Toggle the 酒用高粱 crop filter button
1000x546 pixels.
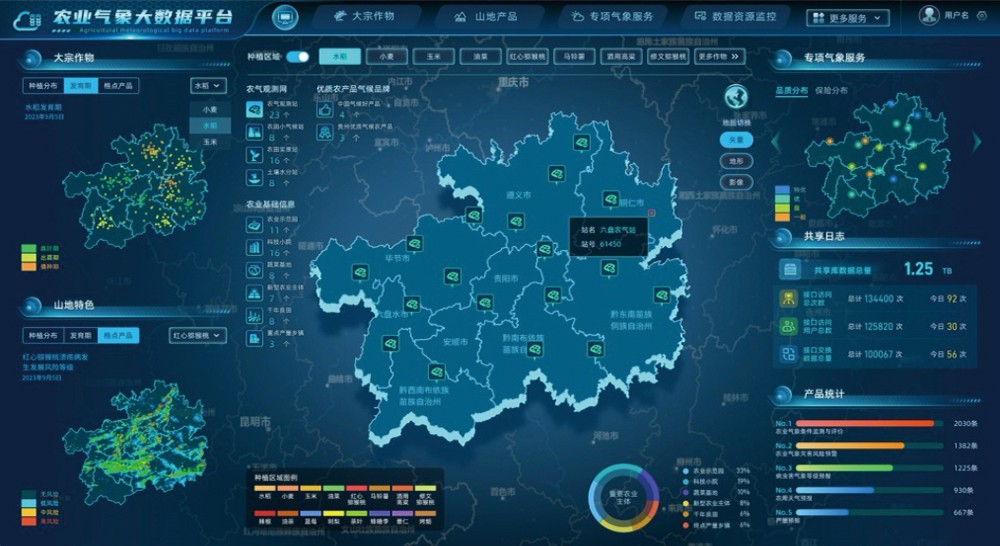(621, 56)
